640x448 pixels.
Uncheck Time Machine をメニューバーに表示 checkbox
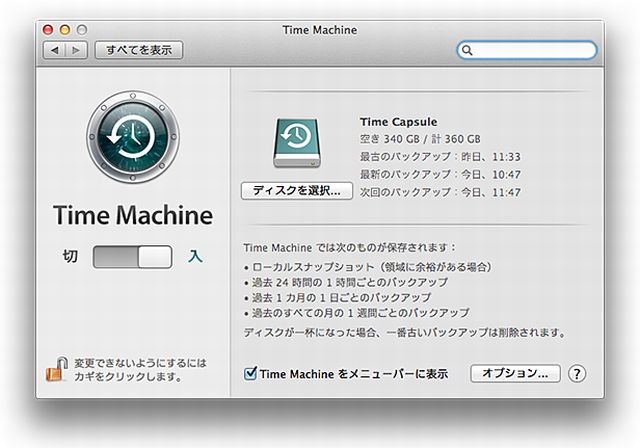250,373
